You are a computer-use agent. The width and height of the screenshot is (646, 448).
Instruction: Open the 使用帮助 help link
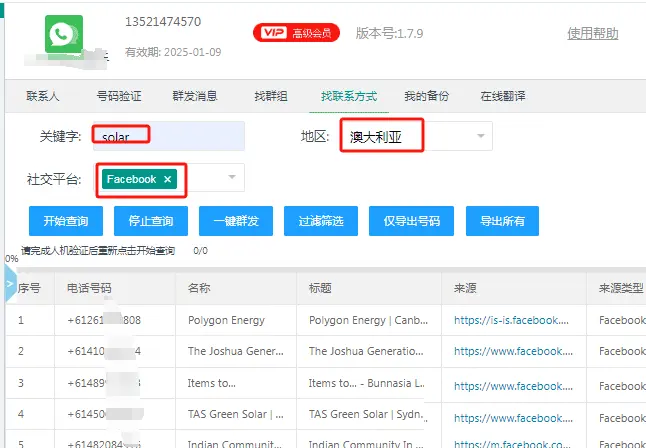[x=593, y=33]
